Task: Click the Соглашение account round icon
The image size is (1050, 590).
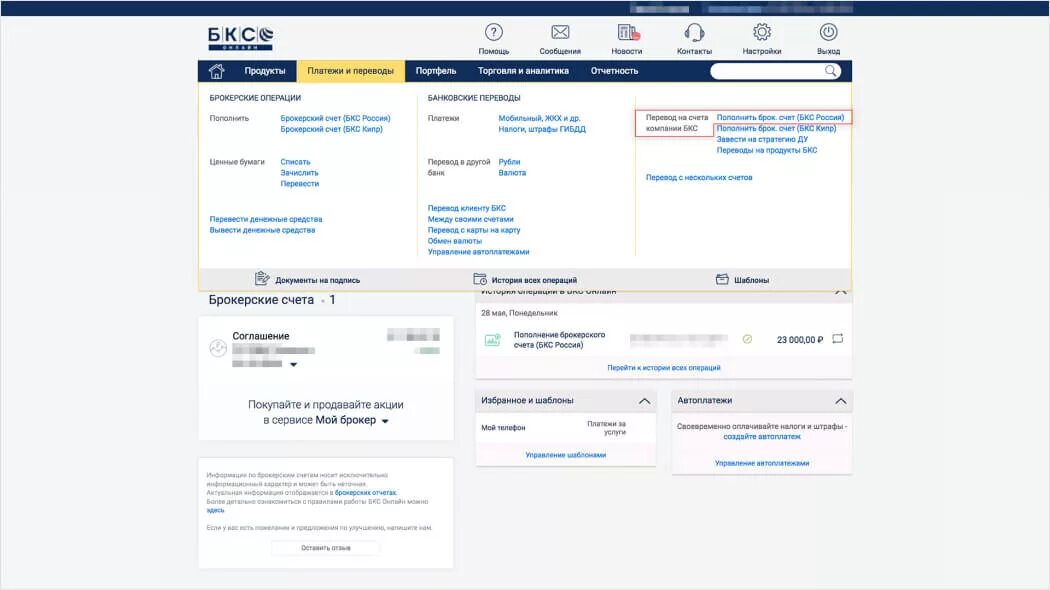Action: click(x=218, y=348)
